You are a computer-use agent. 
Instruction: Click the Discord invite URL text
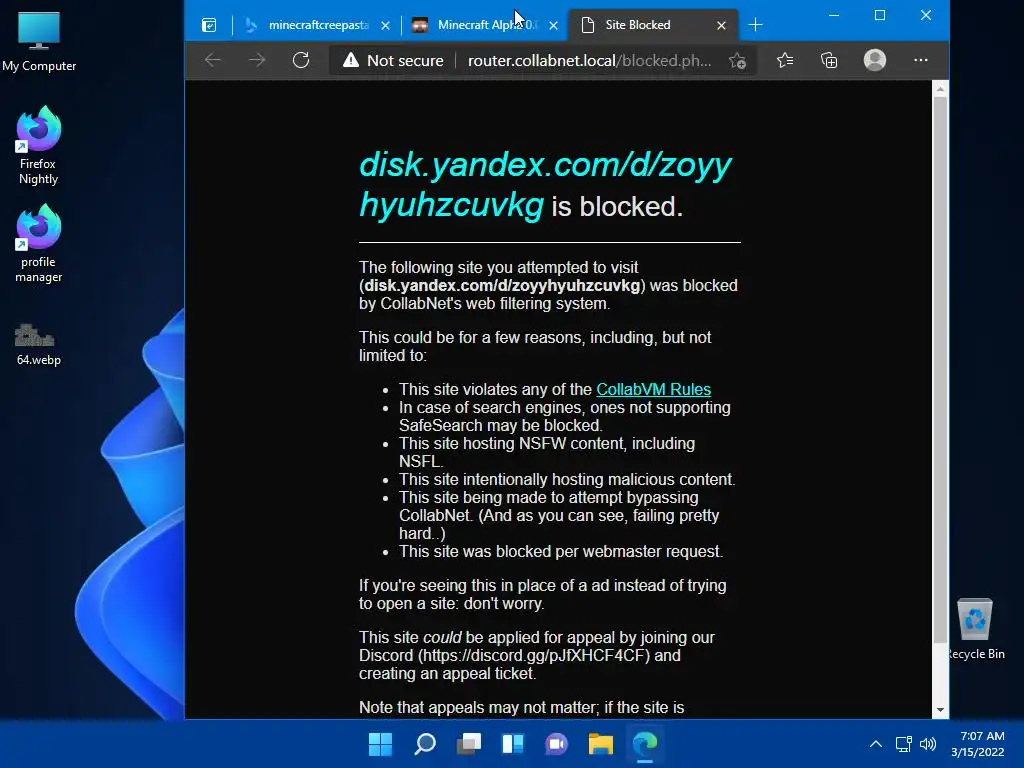(534, 656)
